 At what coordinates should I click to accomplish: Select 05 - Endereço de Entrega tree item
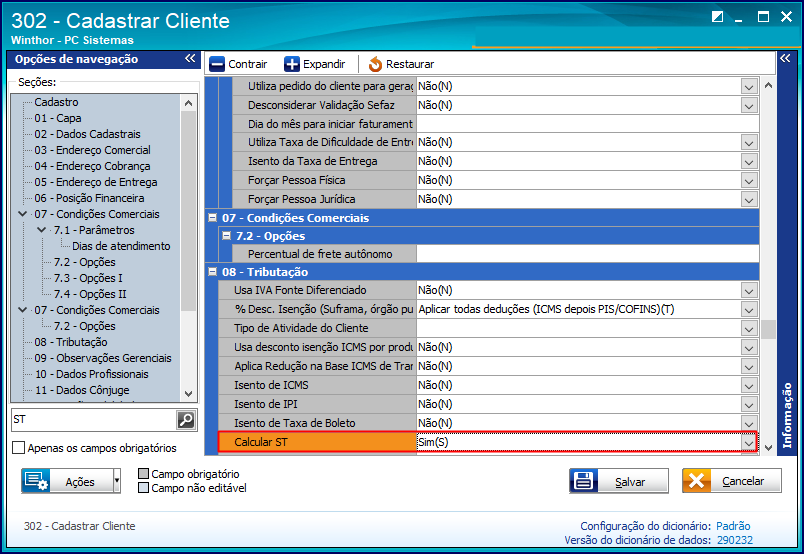point(96,182)
